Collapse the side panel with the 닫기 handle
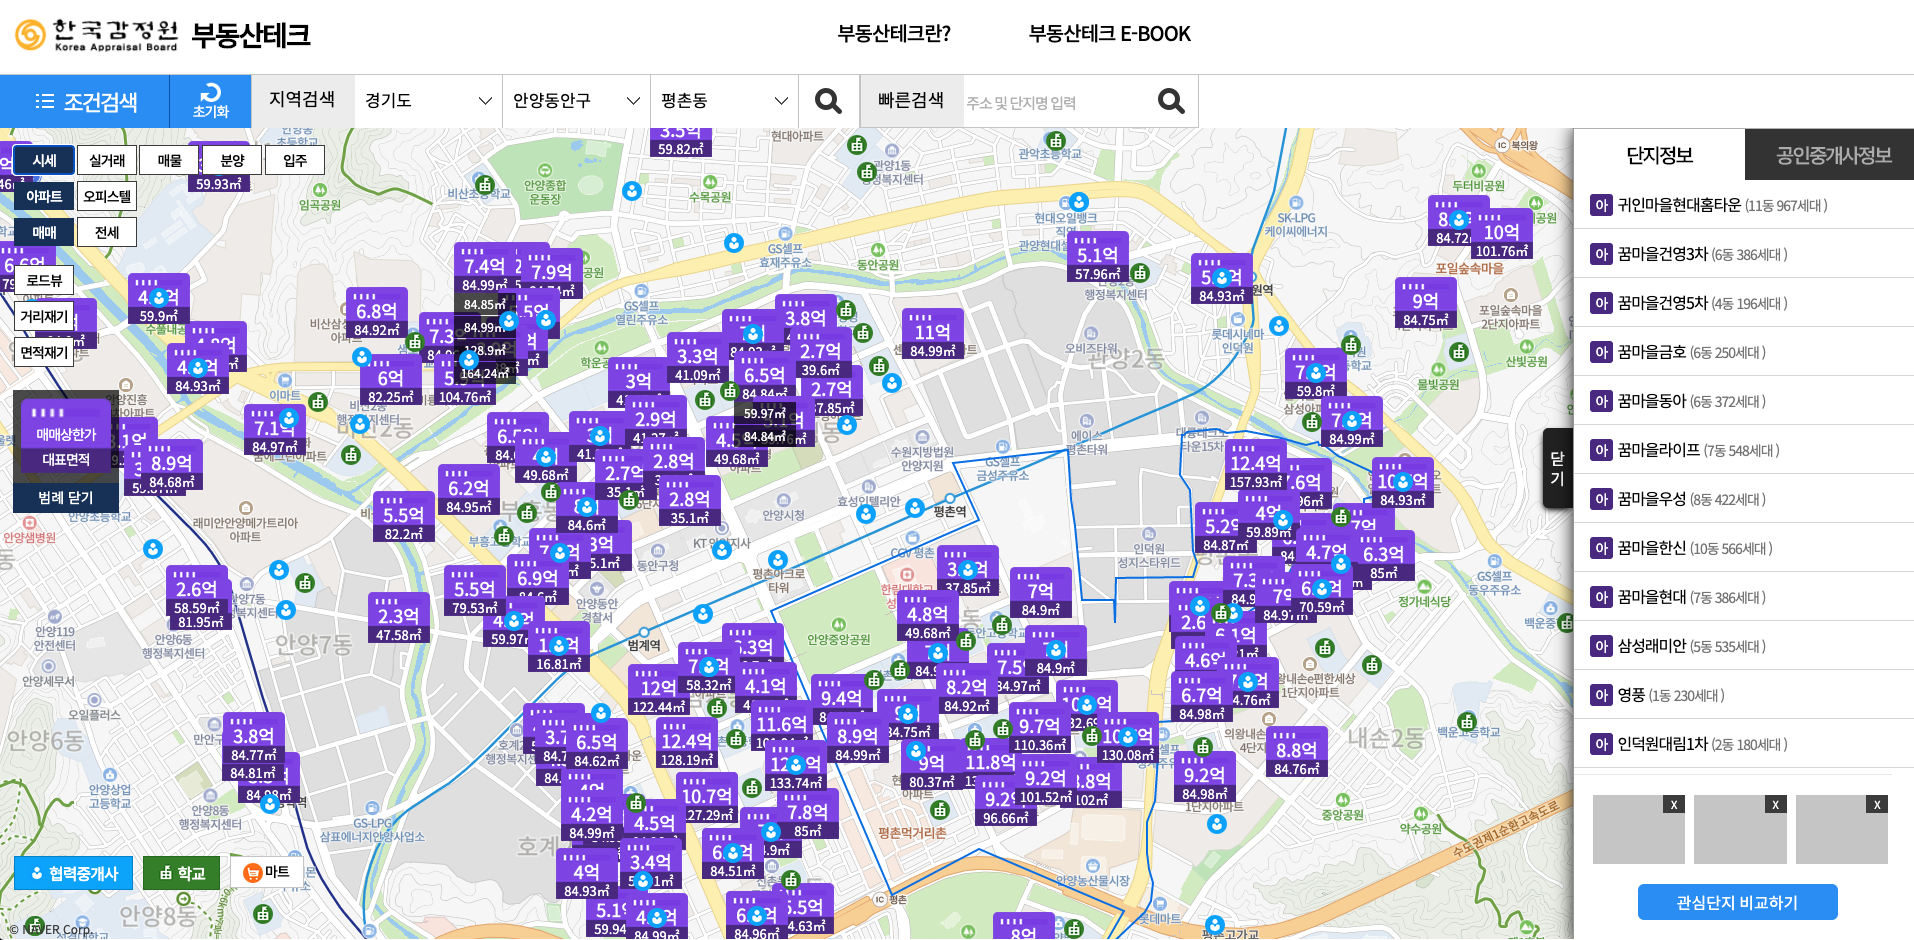 (1557, 468)
